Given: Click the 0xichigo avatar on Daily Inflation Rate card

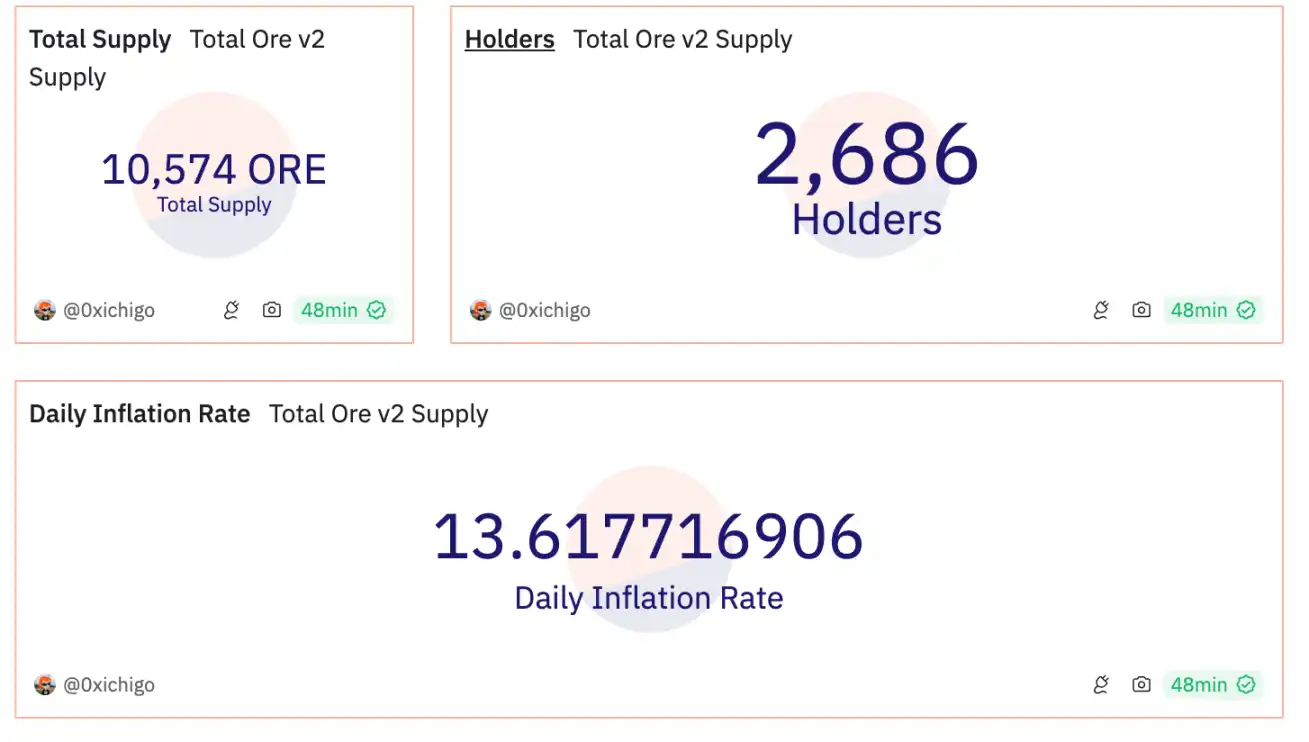Looking at the screenshot, I should [x=44, y=685].
